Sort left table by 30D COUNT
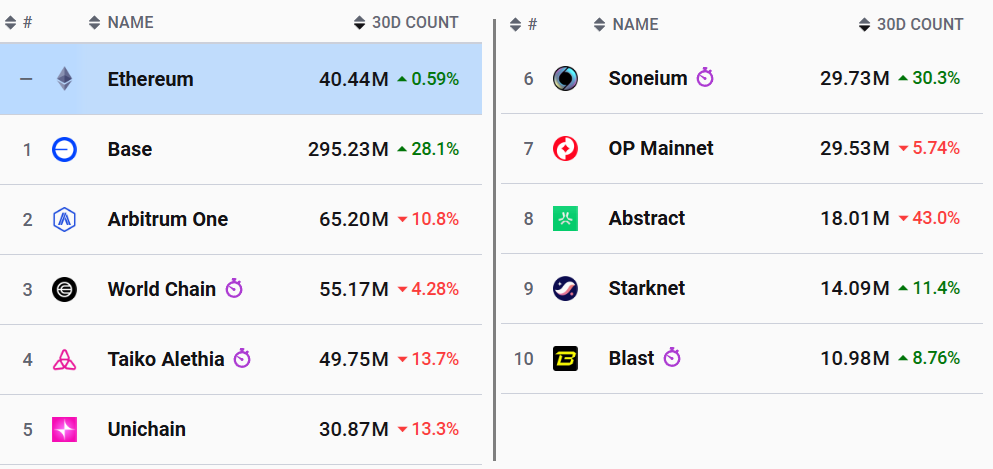Viewport: 993px width, 469px height. (405, 22)
